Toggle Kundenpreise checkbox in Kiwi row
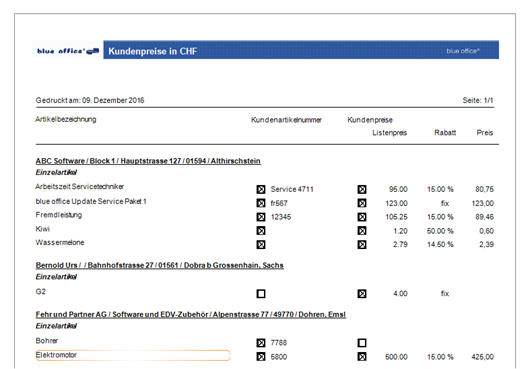Viewport: 530px width, 369px height. (362, 231)
